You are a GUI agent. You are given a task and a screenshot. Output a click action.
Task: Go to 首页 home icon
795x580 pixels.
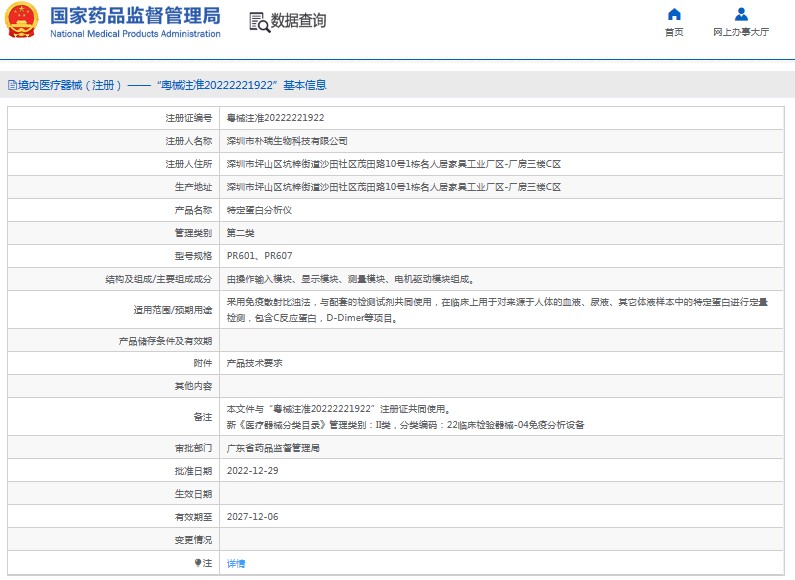point(674,14)
